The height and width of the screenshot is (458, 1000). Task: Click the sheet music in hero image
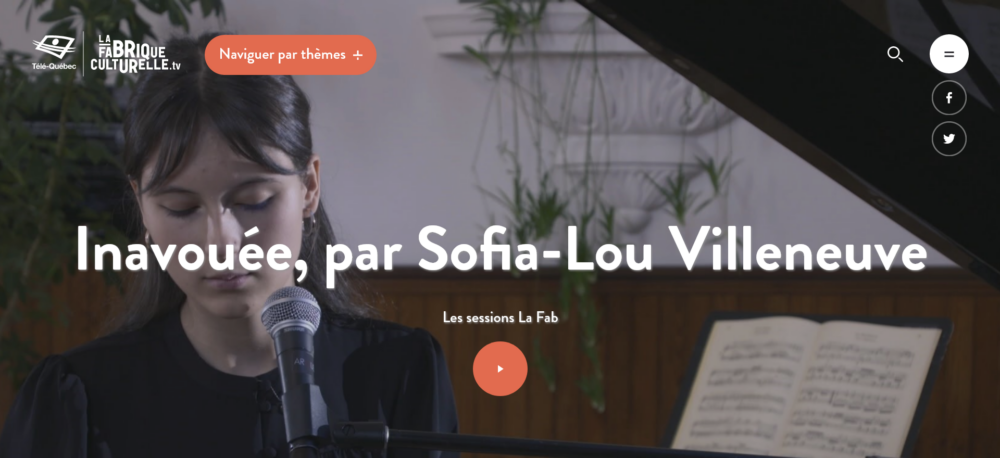point(809,387)
